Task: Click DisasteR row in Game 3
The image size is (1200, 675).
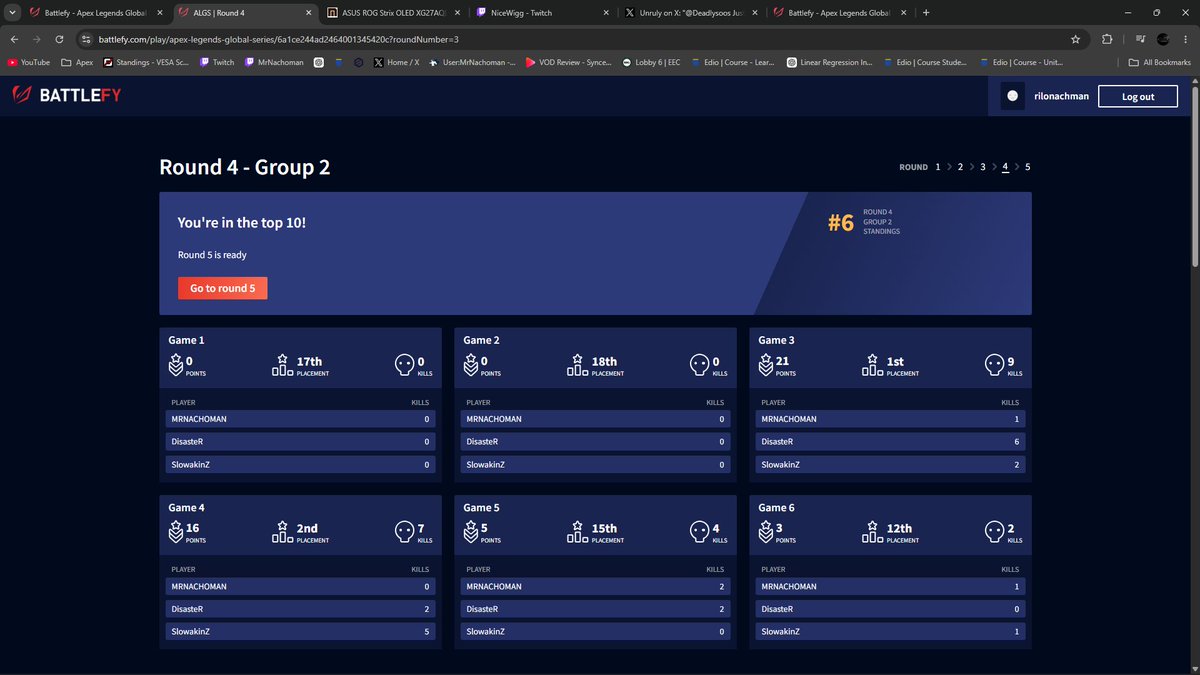Action: pos(890,441)
